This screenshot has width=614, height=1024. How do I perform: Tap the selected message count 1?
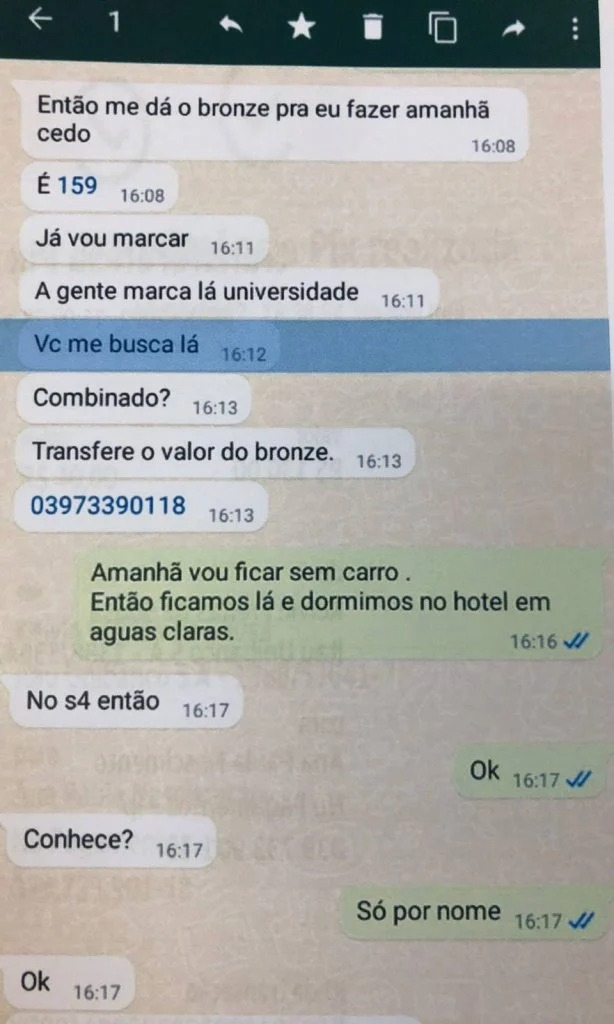pyautogui.click(x=115, y=22)
